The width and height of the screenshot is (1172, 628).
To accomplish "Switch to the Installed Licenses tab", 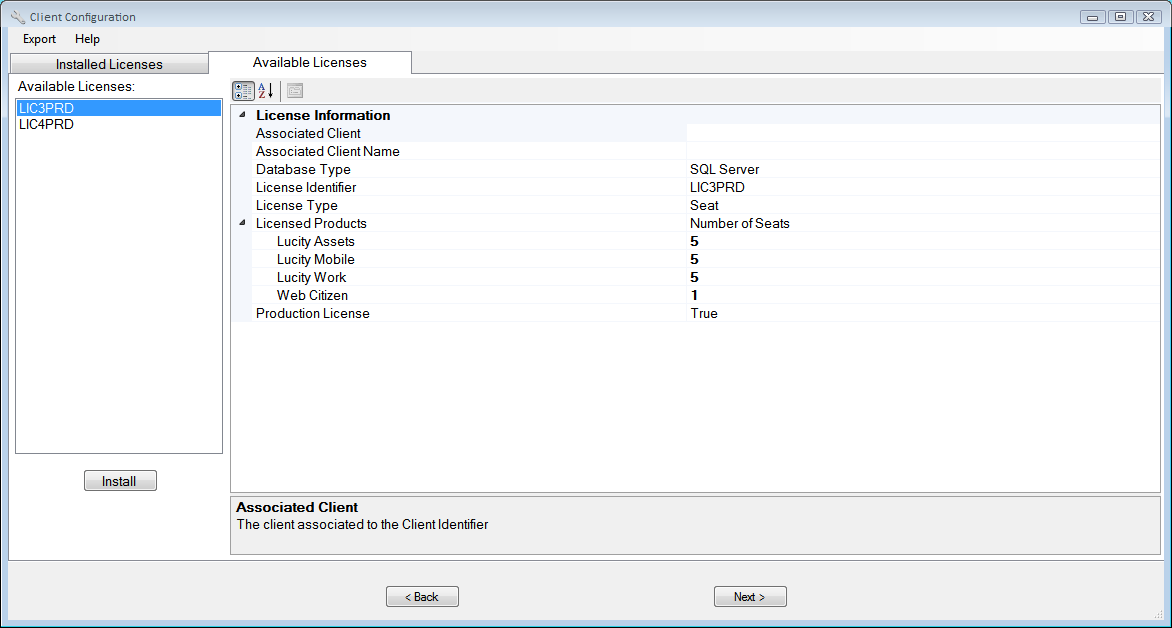I will tap(109, 64).
